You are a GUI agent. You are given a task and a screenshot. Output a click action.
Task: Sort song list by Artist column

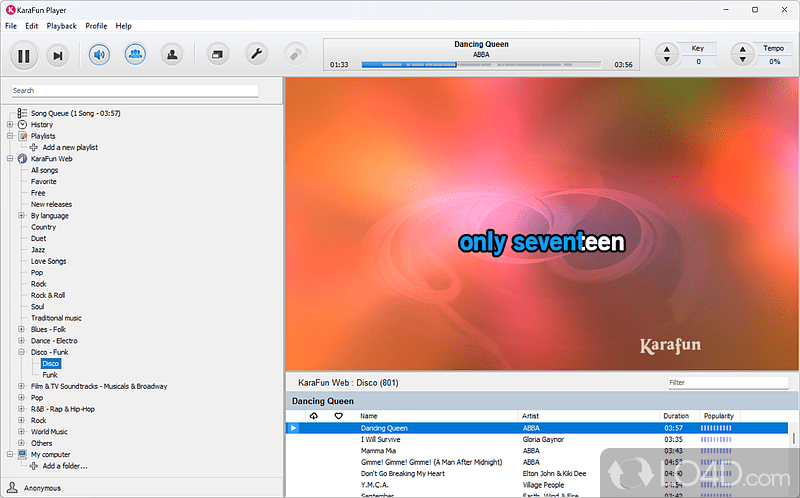(x=530, y=416)
